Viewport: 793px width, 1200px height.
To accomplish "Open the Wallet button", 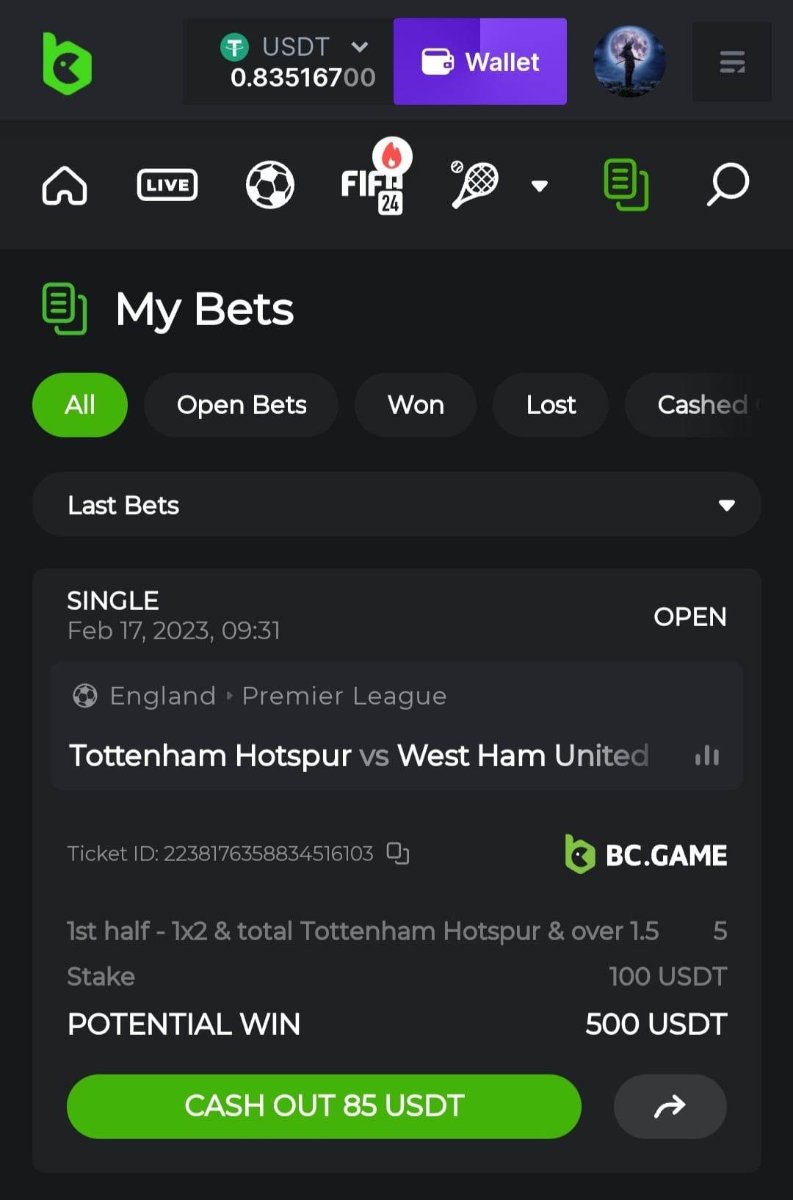I will point(480,62).
